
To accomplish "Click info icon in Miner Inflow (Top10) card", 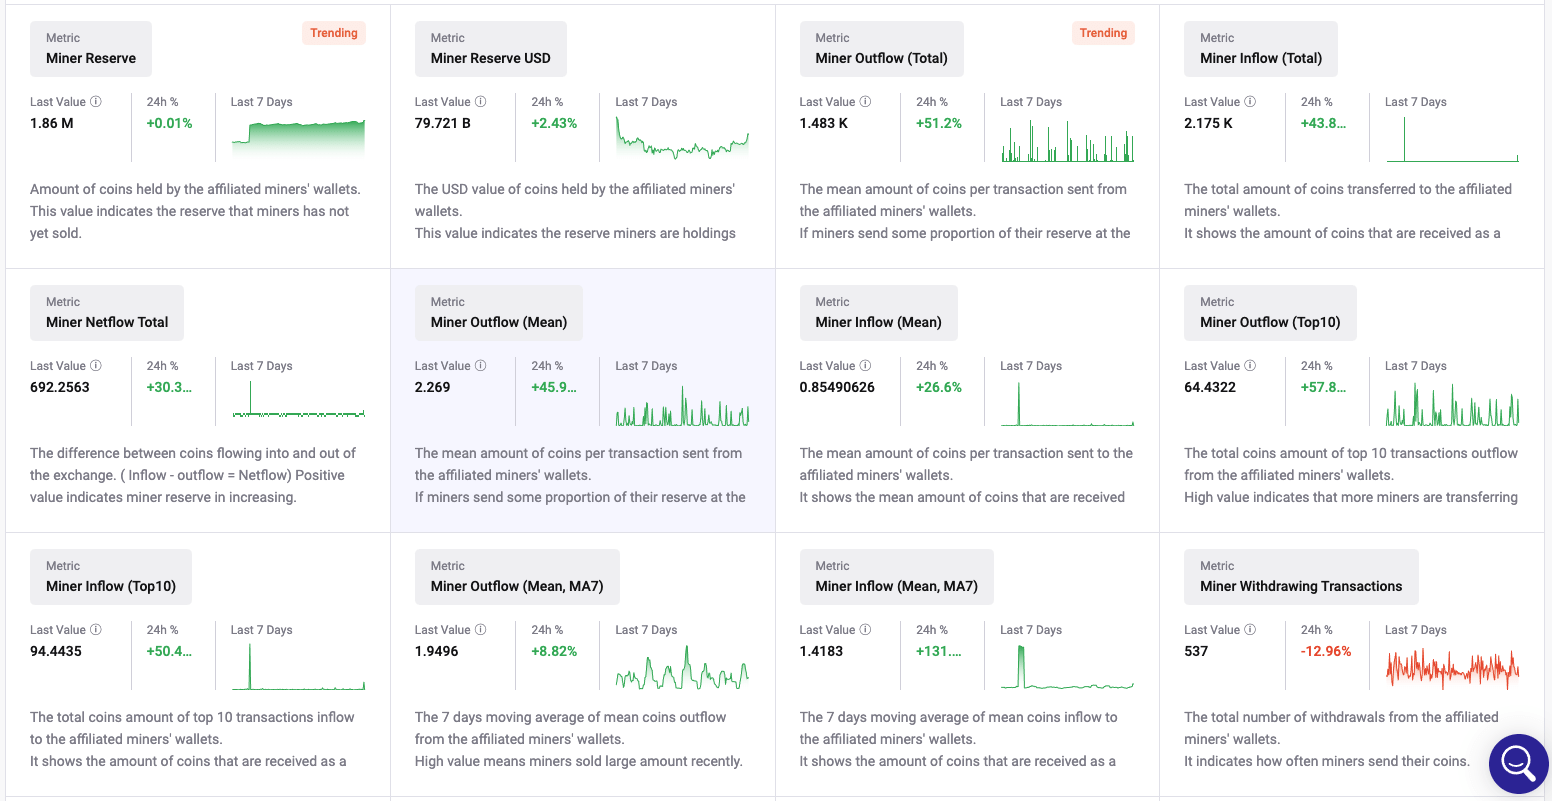I will 96,630.
